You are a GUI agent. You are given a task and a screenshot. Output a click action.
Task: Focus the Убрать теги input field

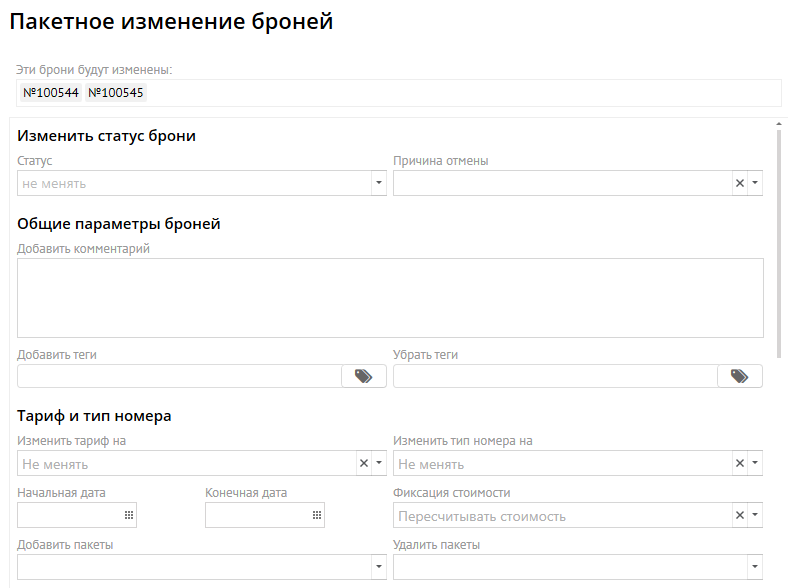(x=555, y=376)
